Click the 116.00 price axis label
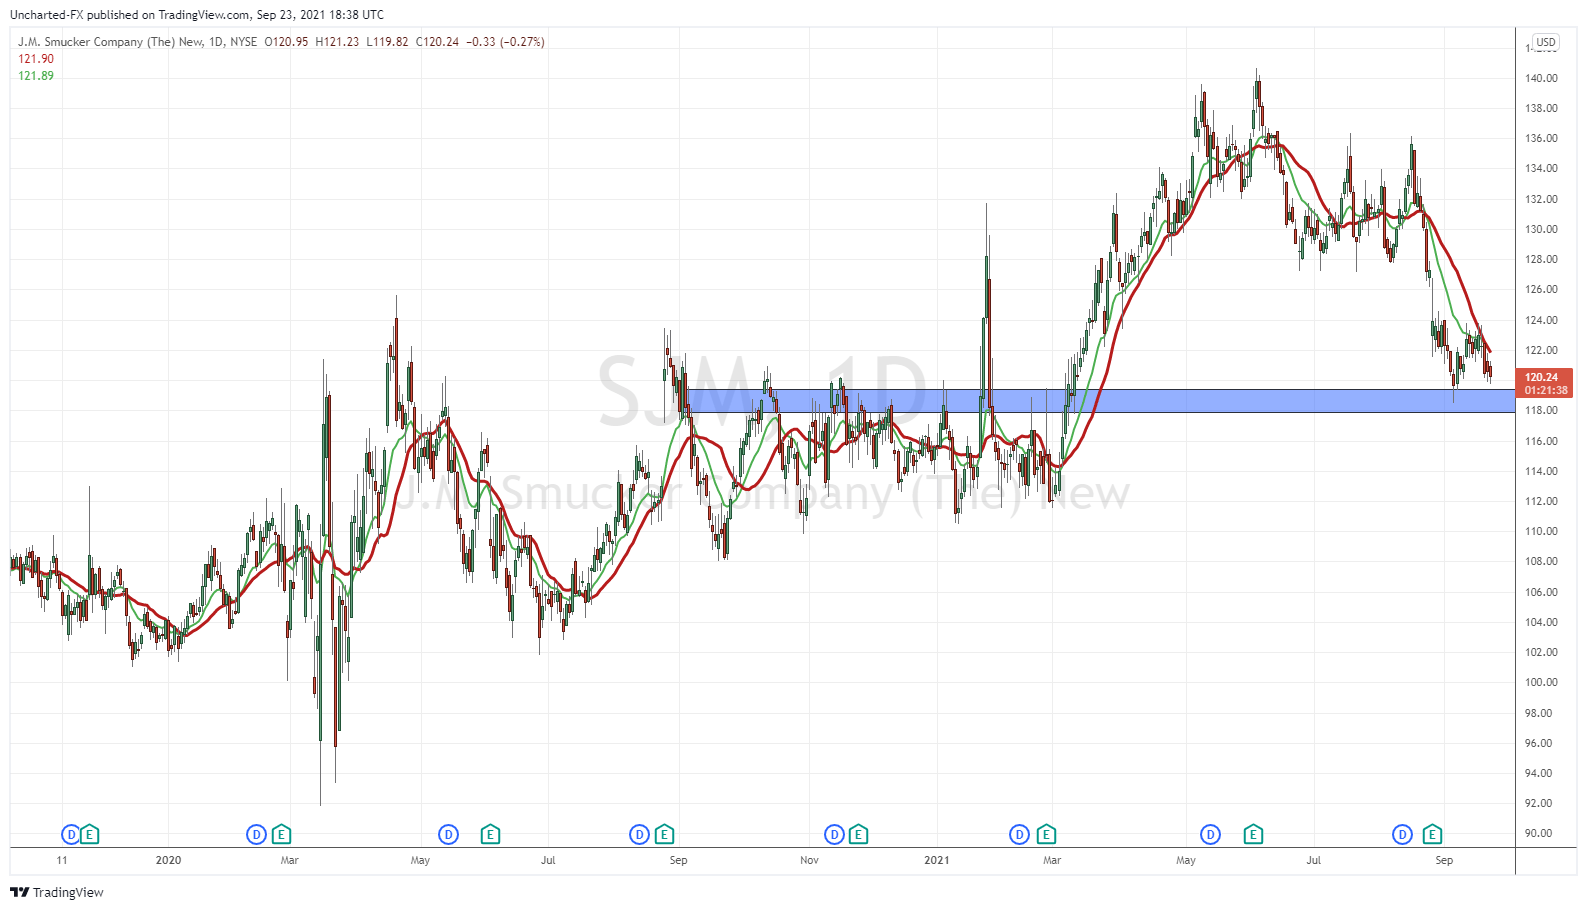1587x910 pixels. coord(1541,441)
